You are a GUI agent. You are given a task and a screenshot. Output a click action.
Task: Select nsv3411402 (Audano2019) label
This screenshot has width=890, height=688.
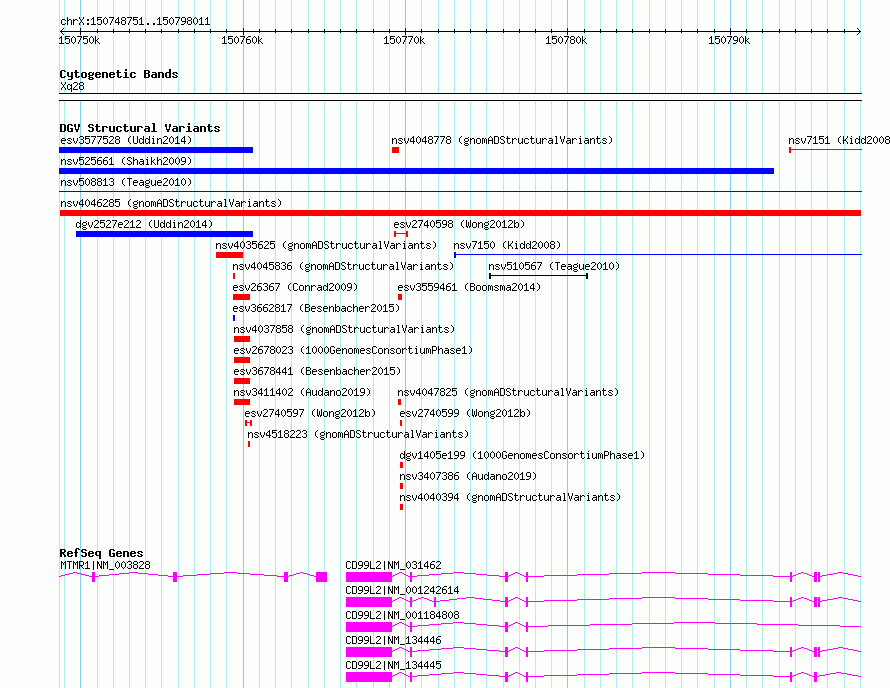click(x=302, y=392)
